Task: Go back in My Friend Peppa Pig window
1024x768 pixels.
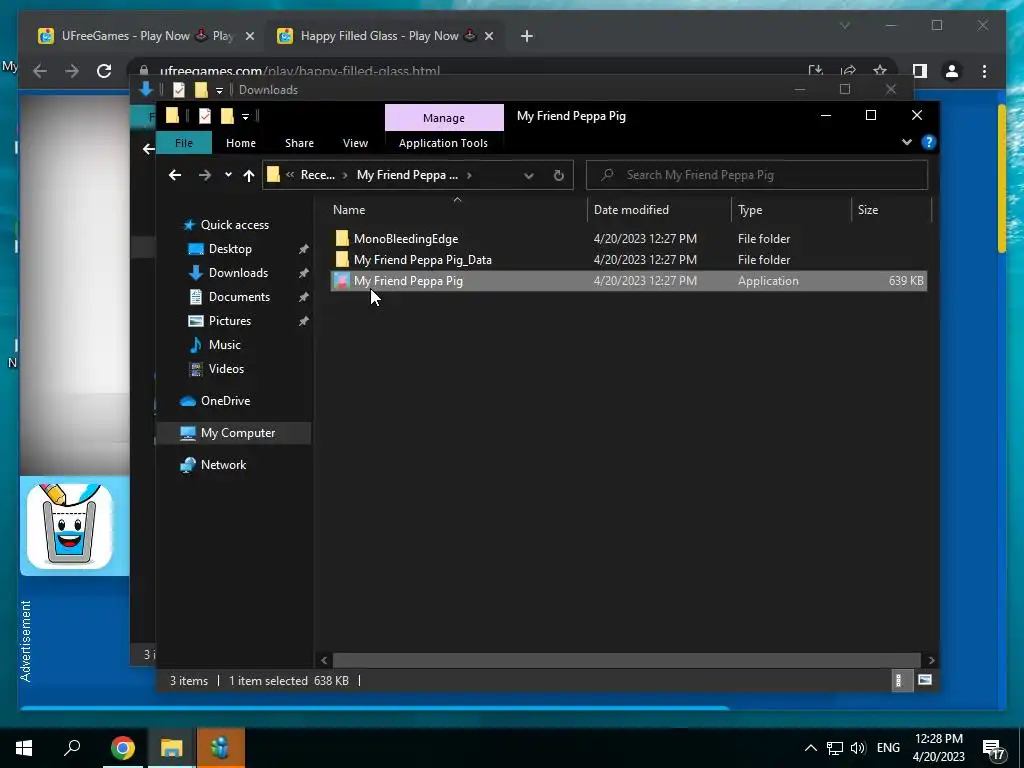Action: click(174, 175)
